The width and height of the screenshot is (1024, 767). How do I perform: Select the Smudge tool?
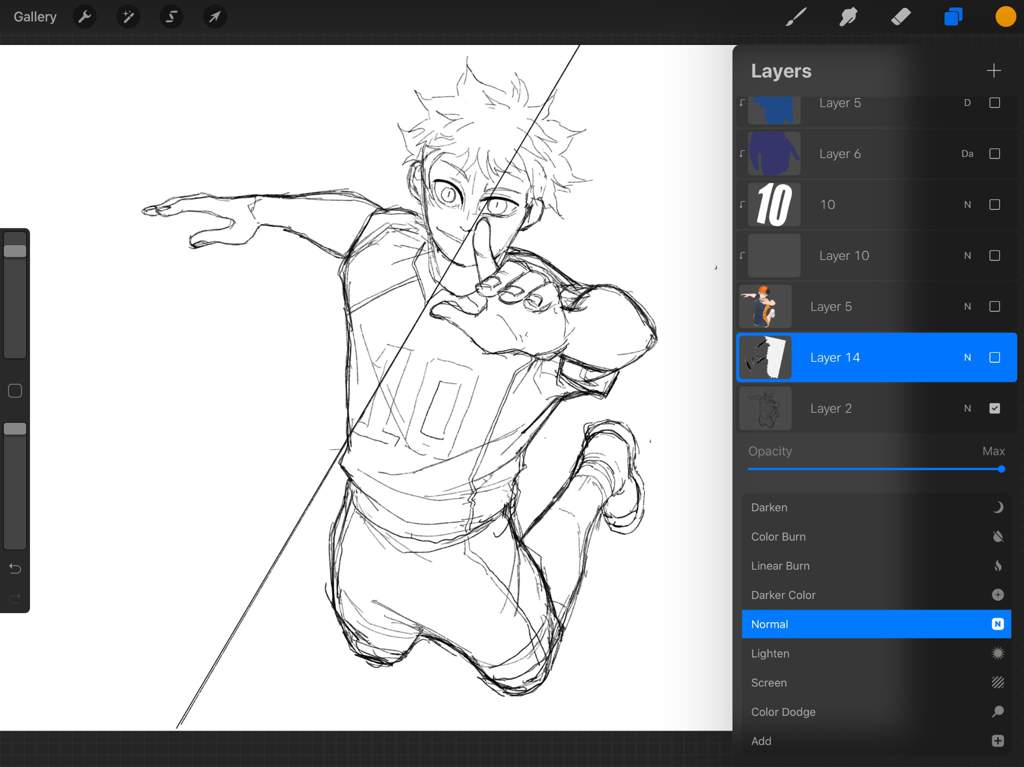[848, 17]
